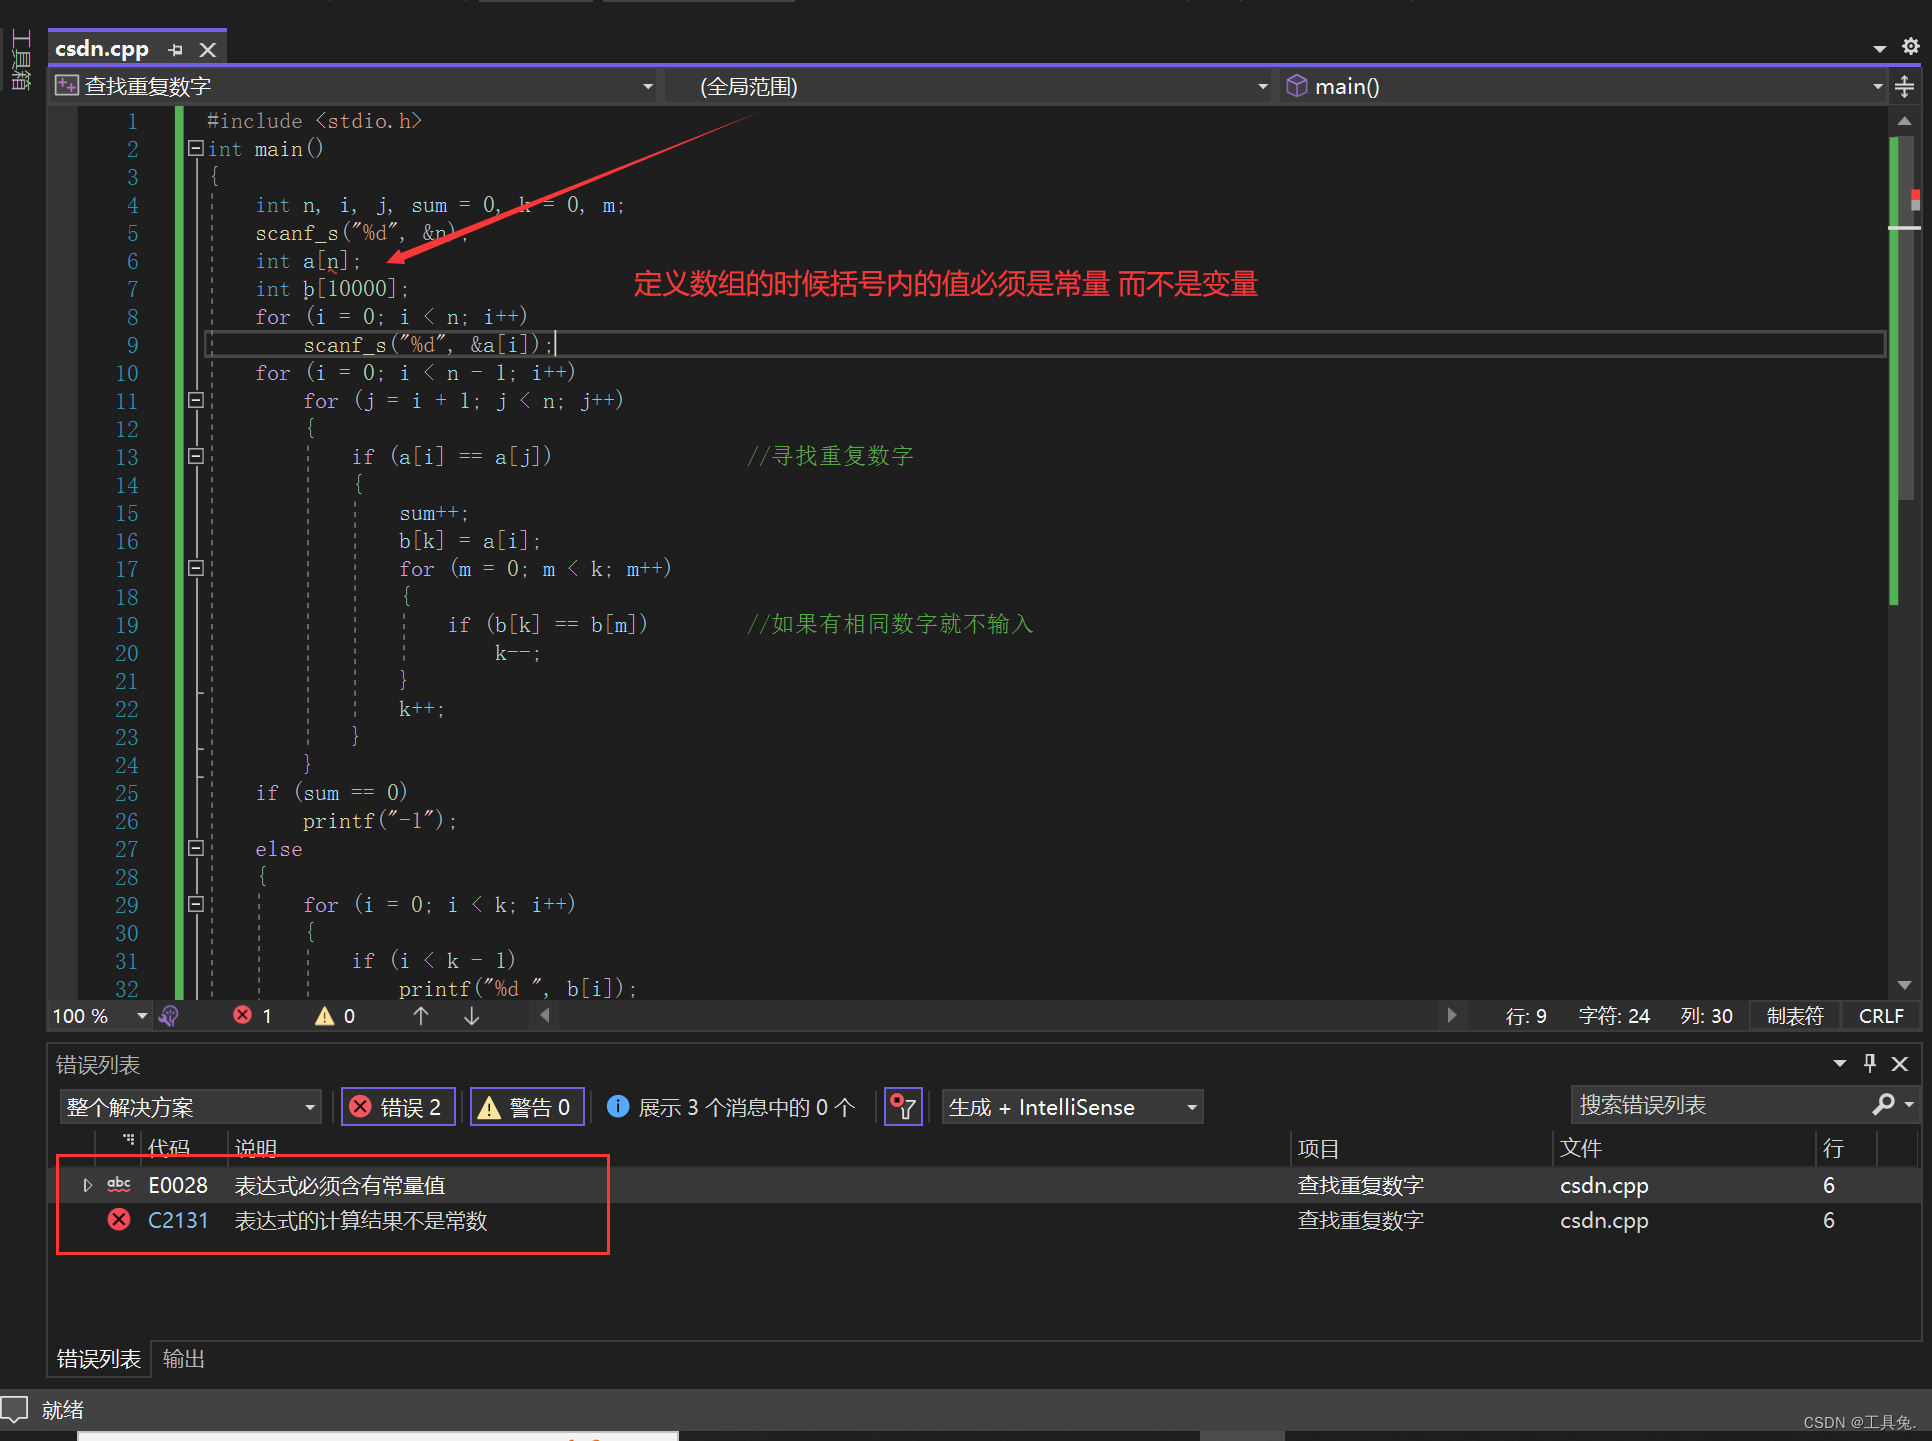
Task: Go to next issue down arrow
Action: coord(471,1016)
